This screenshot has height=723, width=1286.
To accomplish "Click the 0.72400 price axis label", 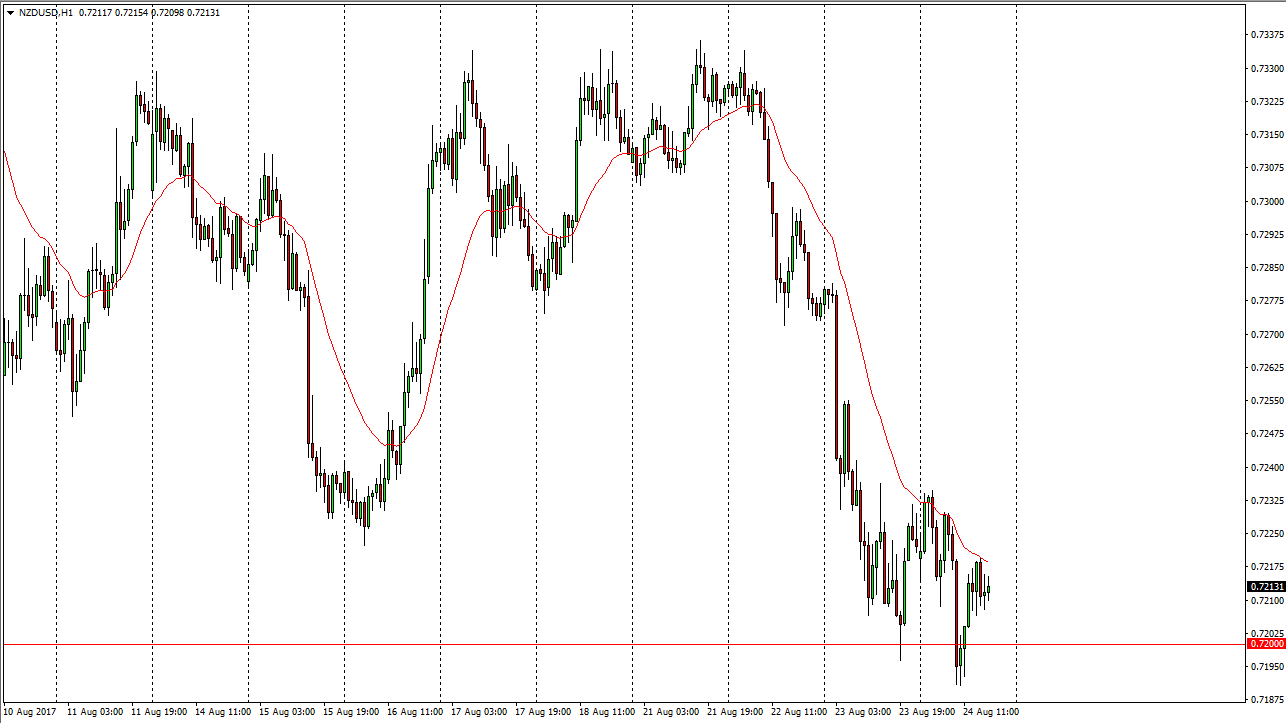I will pos(1265,467).
